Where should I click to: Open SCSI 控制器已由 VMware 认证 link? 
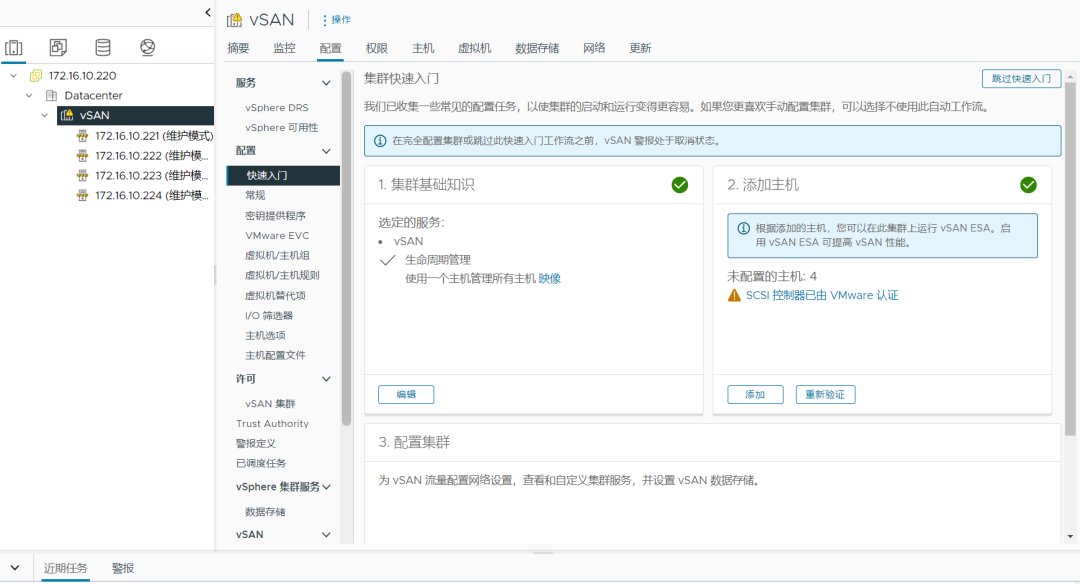pyautogui.click(x=822, y=295)
